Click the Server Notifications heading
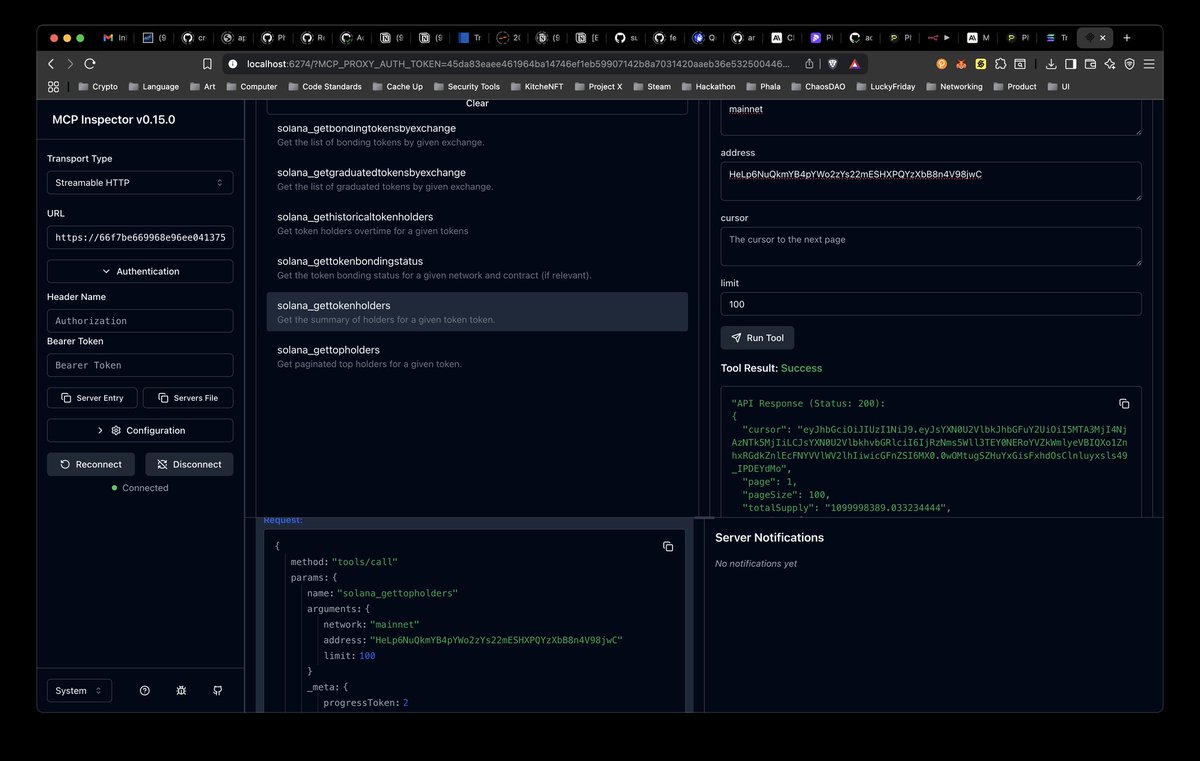This screenshot has height=761, width=1200. pyautogui.click(x=769, y=538)
